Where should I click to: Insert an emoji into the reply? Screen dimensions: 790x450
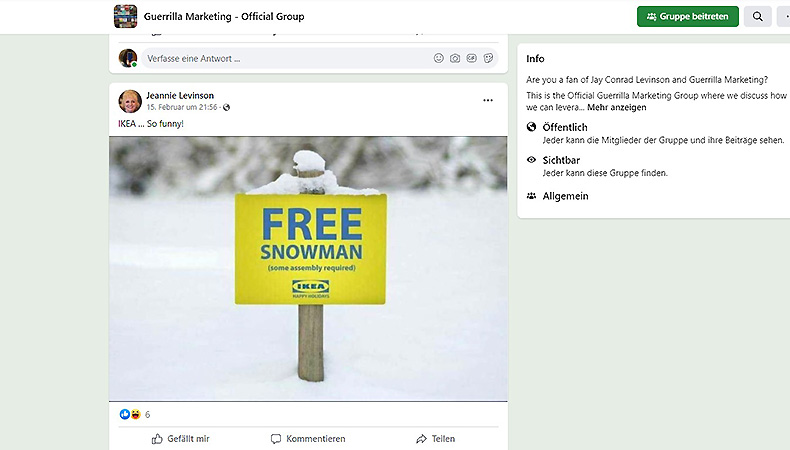(x=439, y=58)
